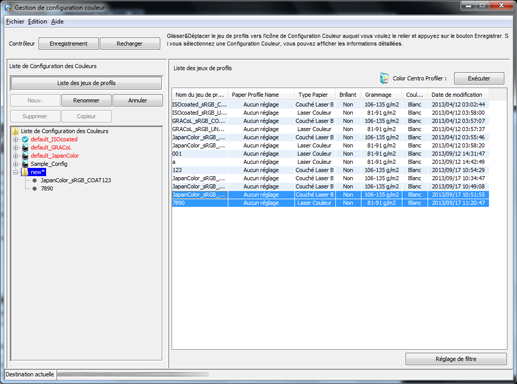
Task: Select the 001 profile row
Action: (x=330, y=154)
